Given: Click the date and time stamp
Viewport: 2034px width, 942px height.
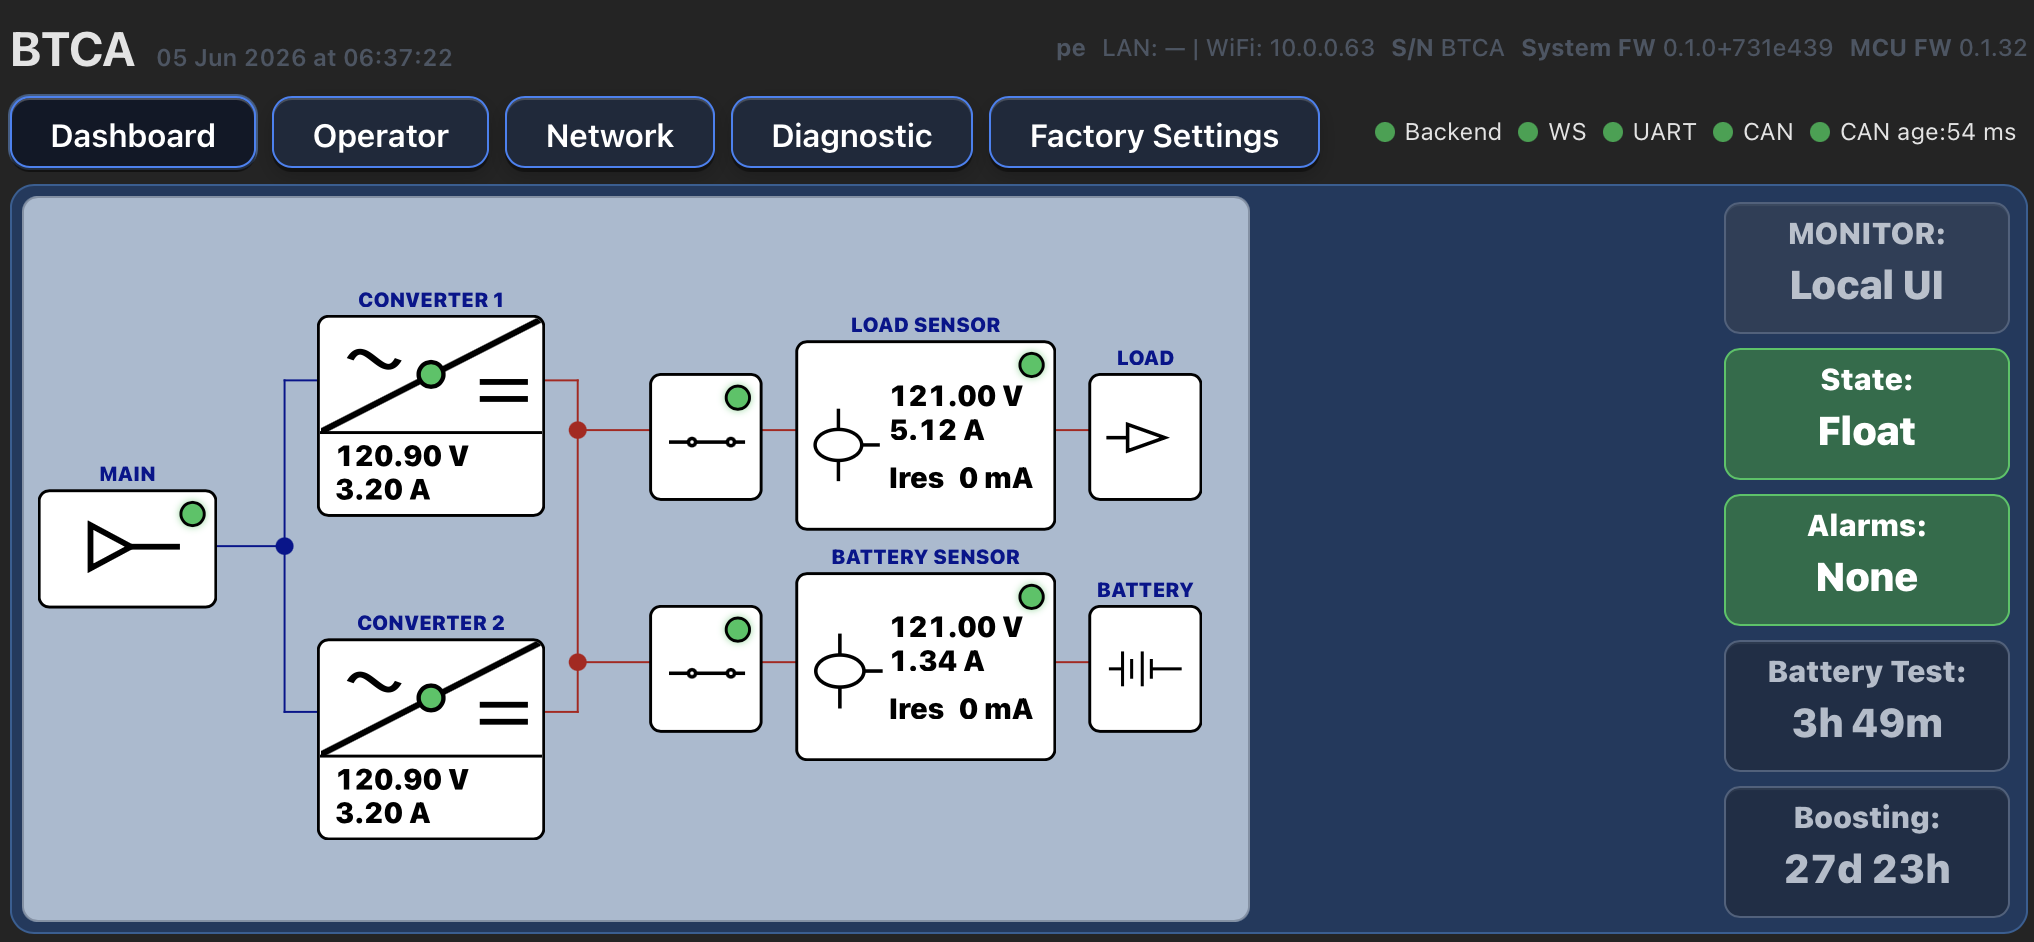Looking at the screenshot, I should 304,58.
